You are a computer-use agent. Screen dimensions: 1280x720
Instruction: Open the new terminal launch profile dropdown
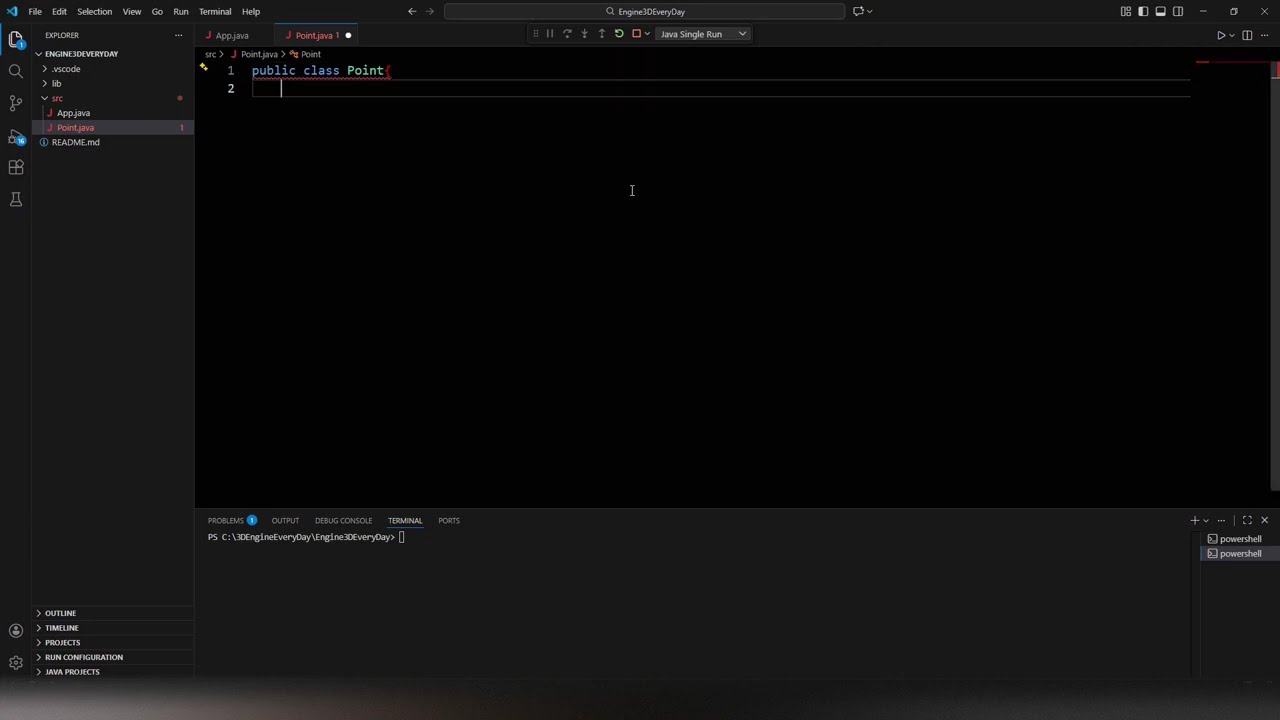1206,520
